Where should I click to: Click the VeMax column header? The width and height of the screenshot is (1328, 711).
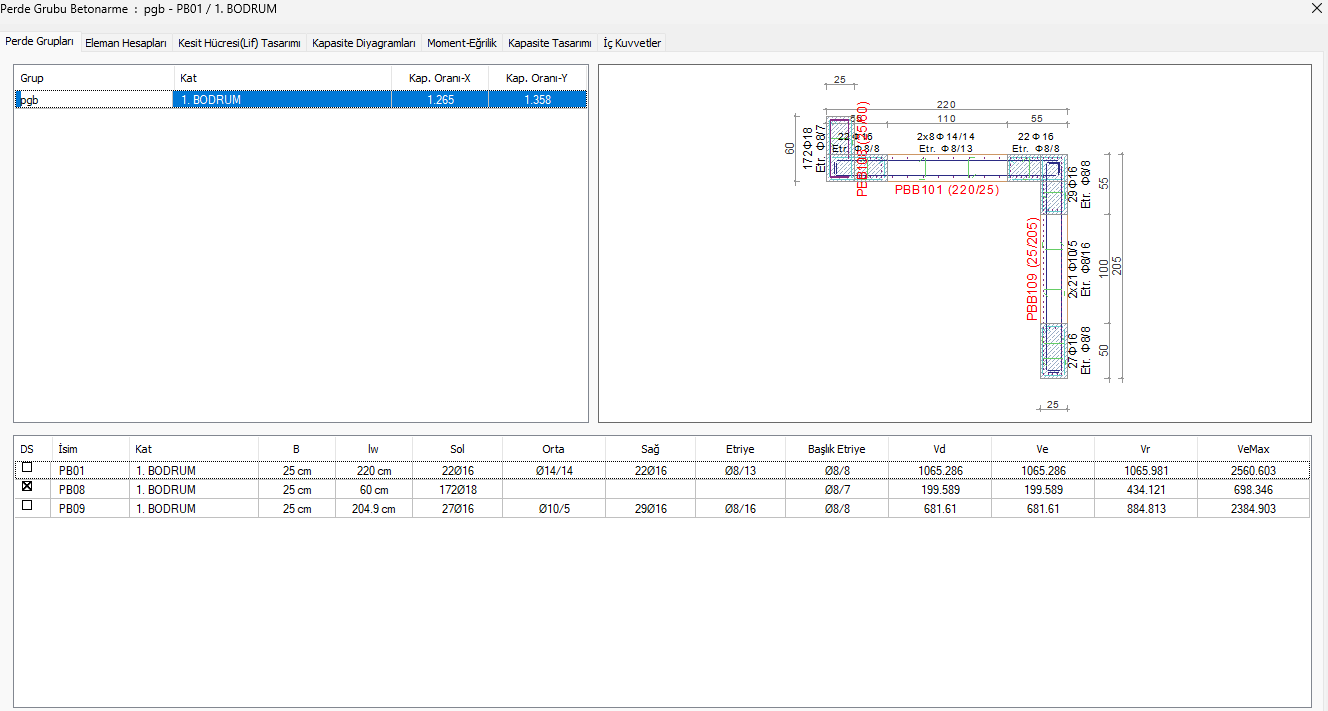click(1253, 449)
